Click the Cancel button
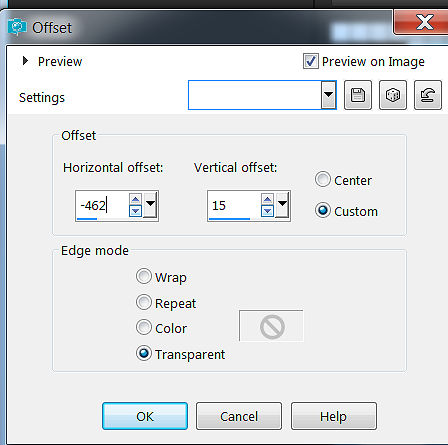This screenshot has width=448, height=445. (239, 416)
